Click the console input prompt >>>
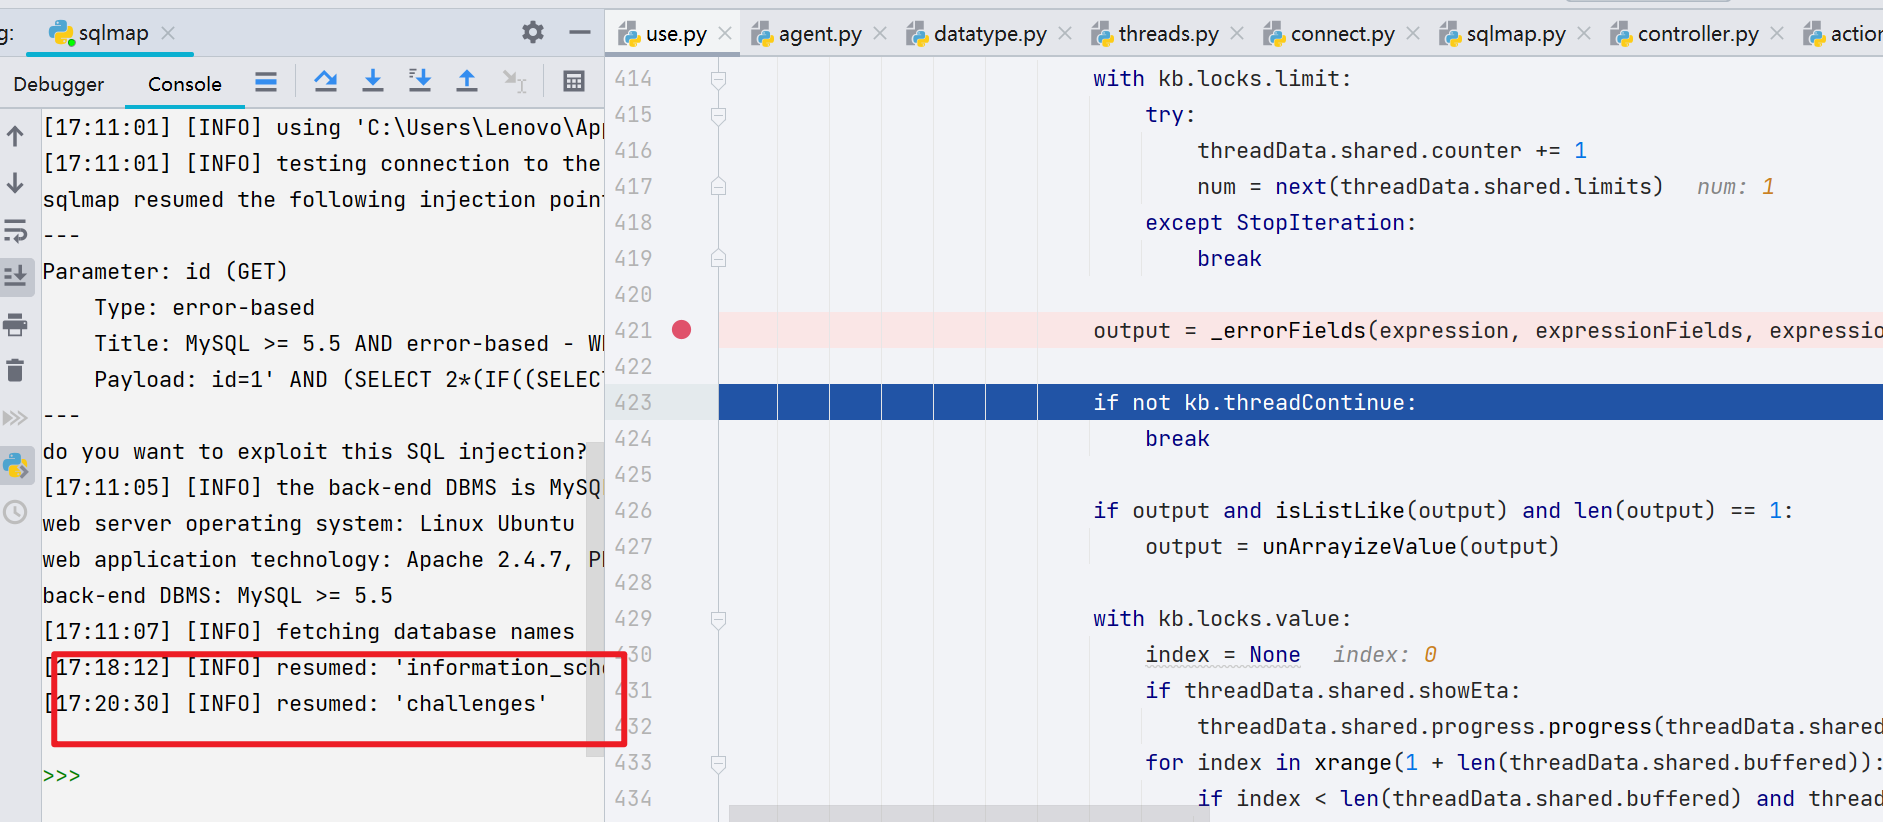 click(x=61, y=776)
